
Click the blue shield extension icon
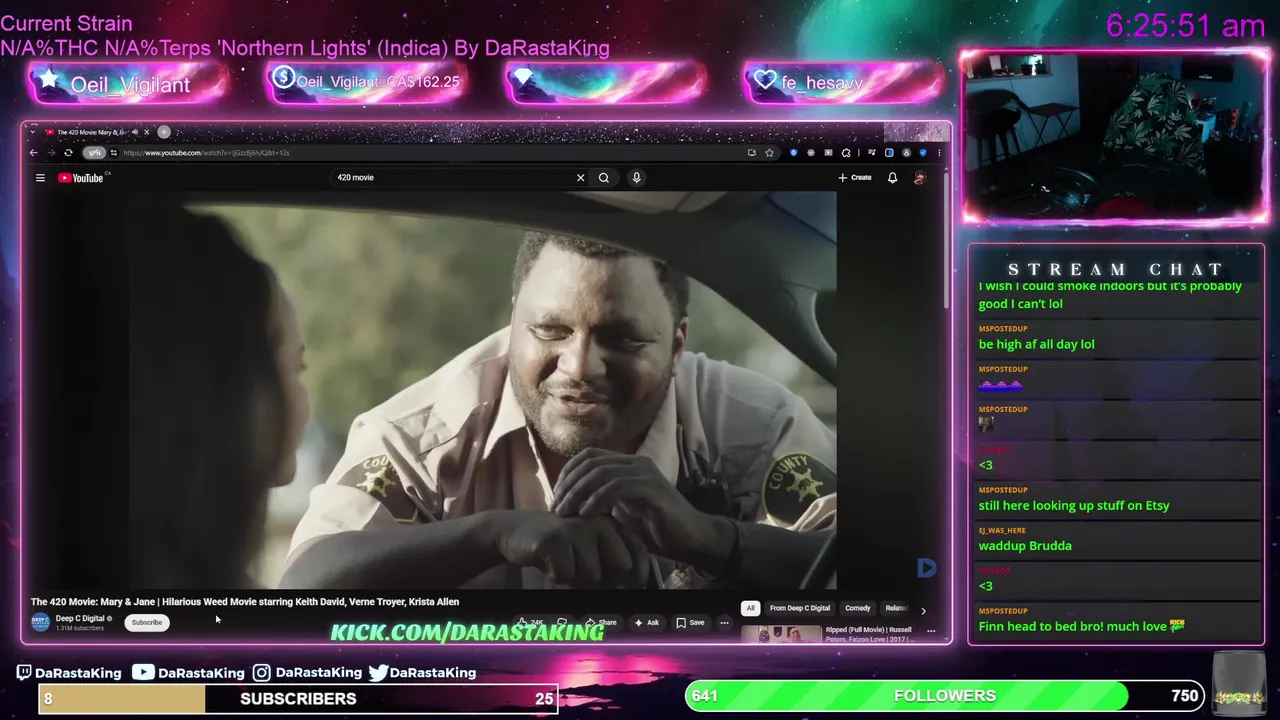[794, 153]
